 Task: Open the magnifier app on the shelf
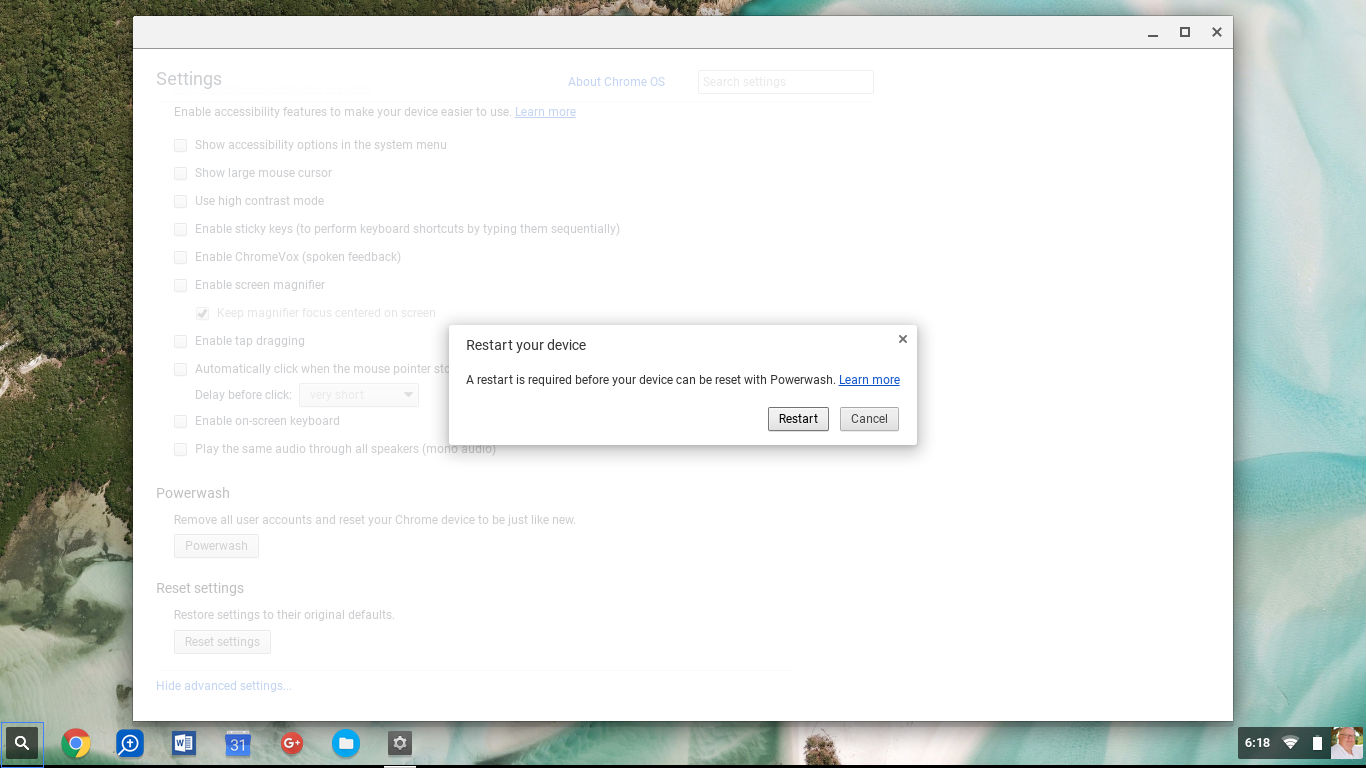[130, 743]
